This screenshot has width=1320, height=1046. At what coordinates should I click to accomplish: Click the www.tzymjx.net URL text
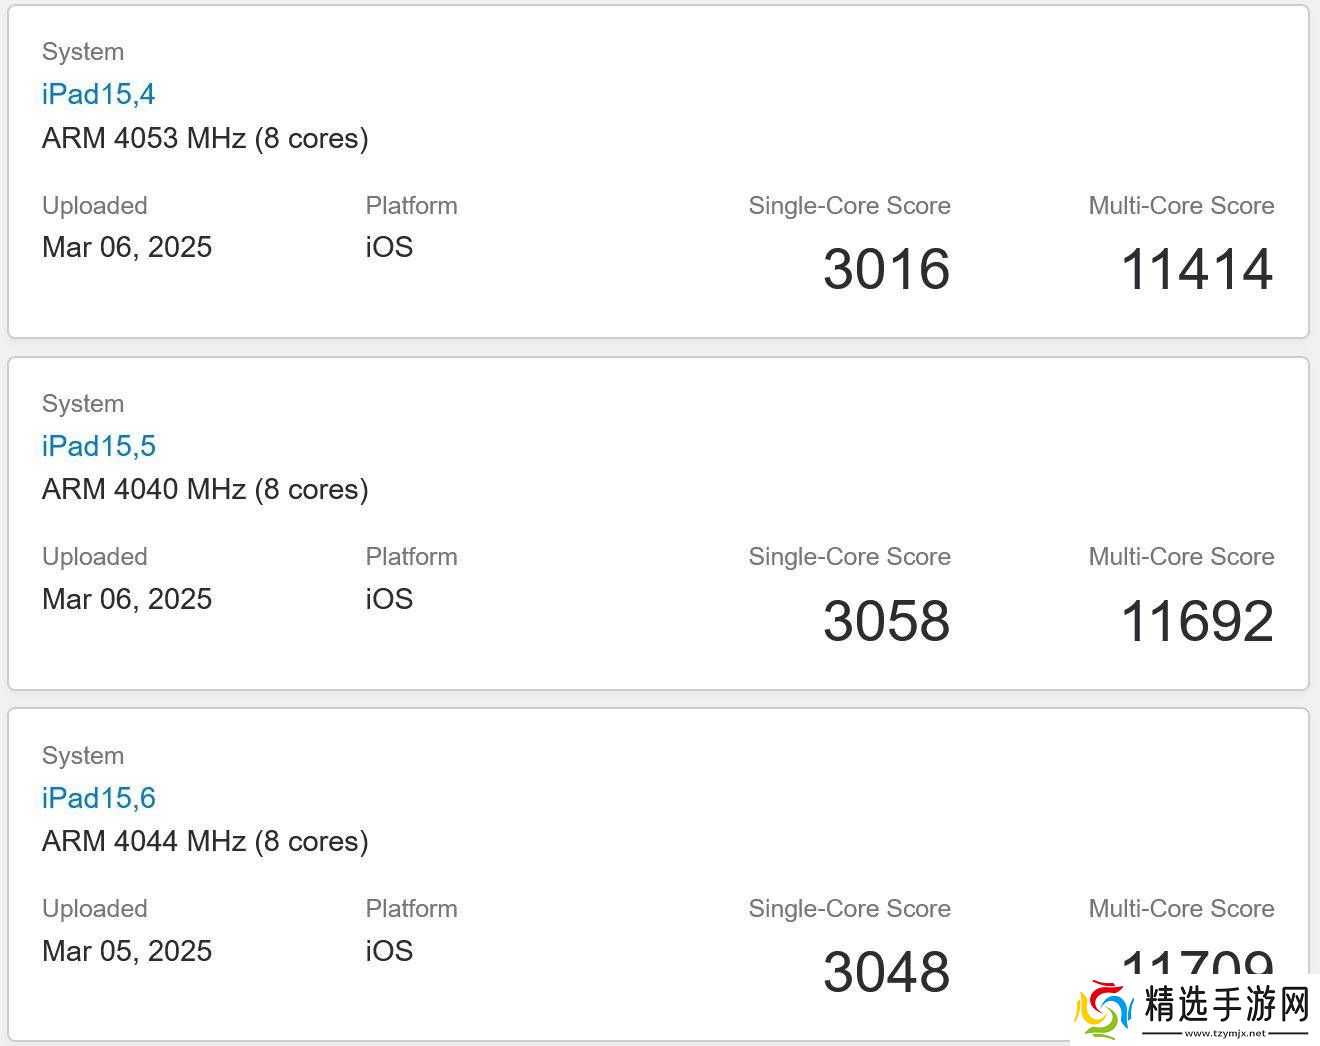(1225, 1033)
